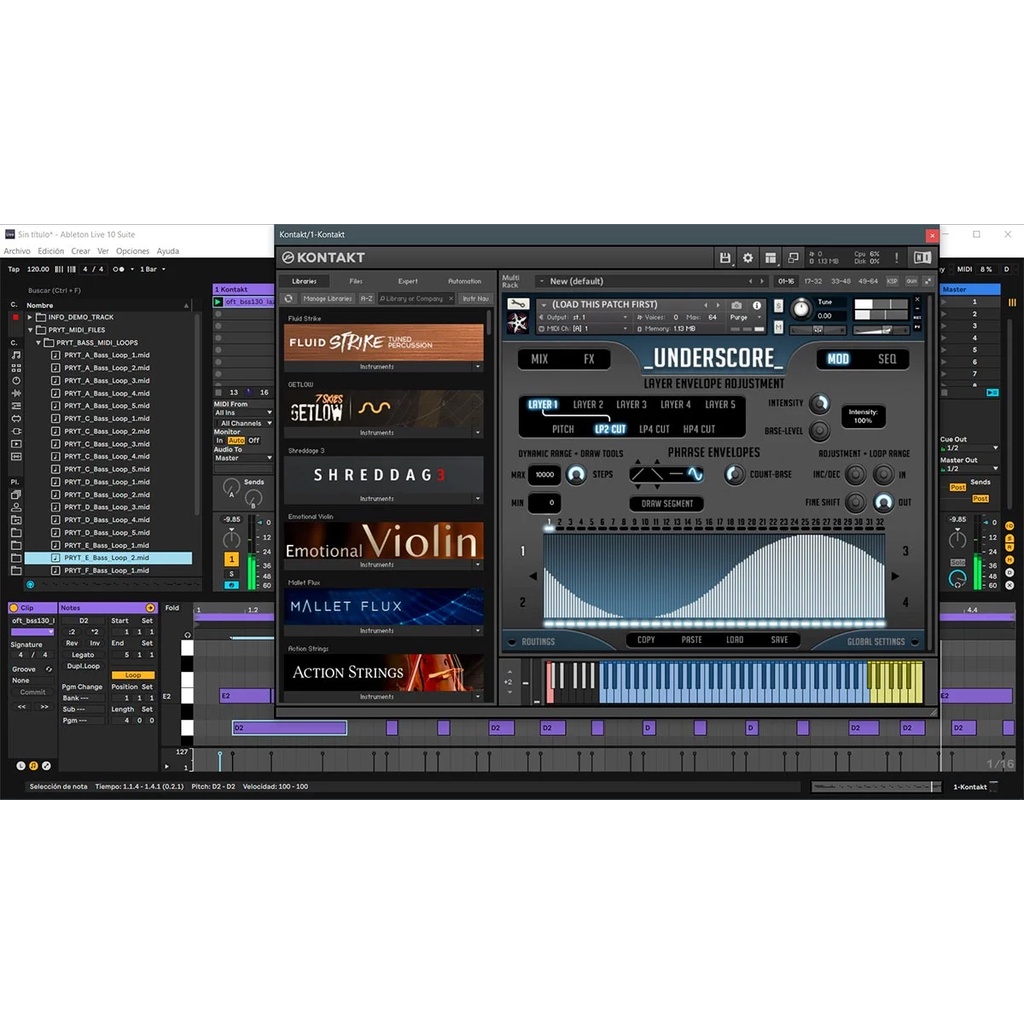Click the PASTE button

tap(692, 640)
